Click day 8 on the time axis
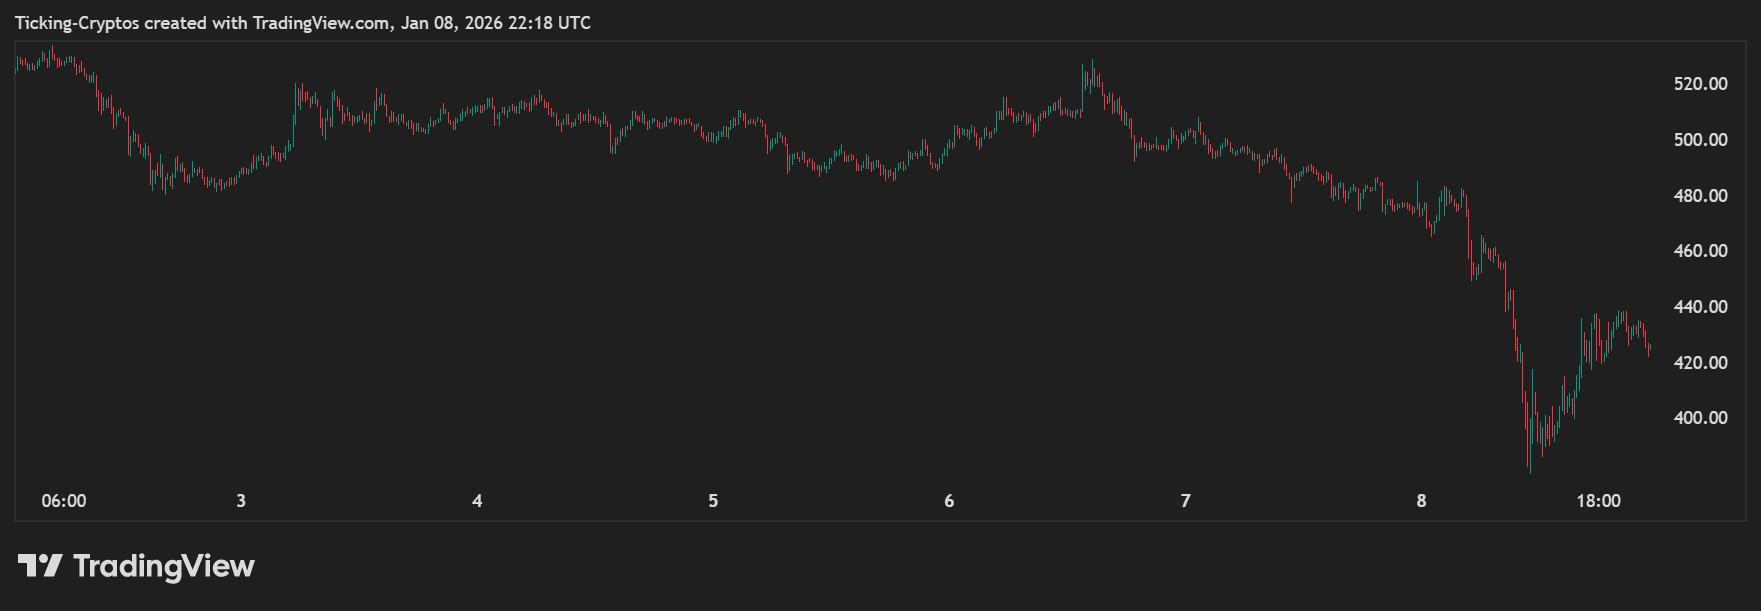 click(x=1421, y=501)
